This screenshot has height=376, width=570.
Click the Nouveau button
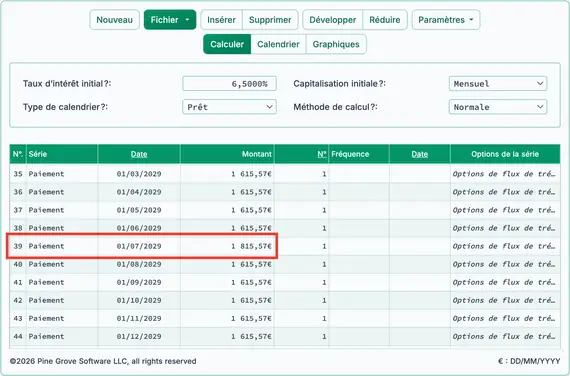pos(115,20)
